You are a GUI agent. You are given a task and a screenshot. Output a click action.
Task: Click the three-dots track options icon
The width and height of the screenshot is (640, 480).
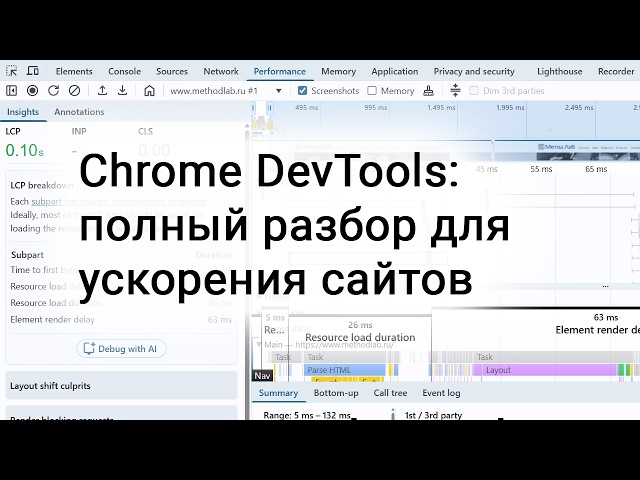[x=606, y=287]
